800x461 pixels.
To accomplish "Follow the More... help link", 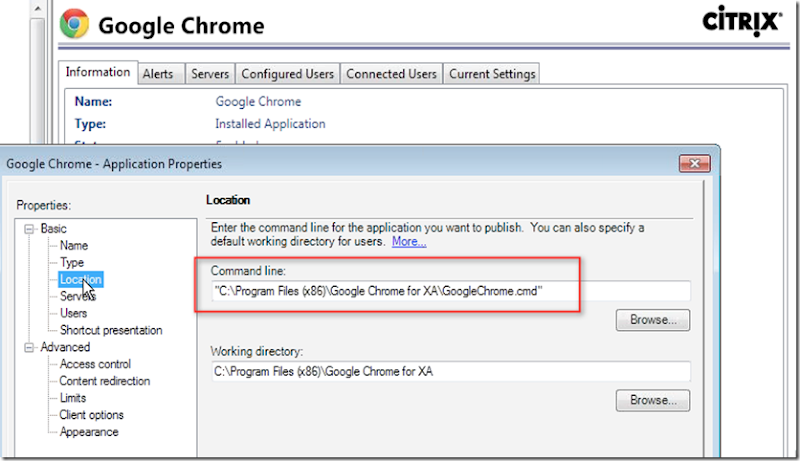I will (409, 242).
